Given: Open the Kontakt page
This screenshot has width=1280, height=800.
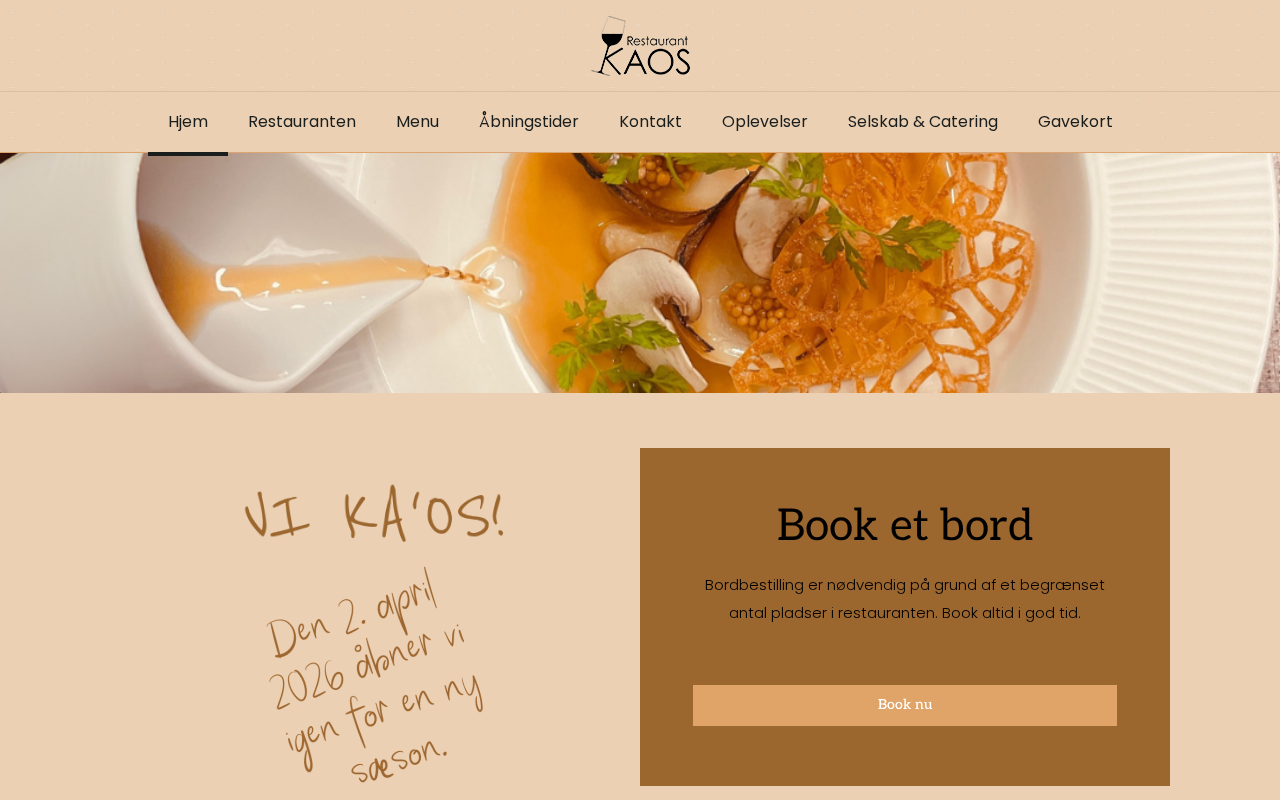Looking at the screenshot, I should click(650, 122).
